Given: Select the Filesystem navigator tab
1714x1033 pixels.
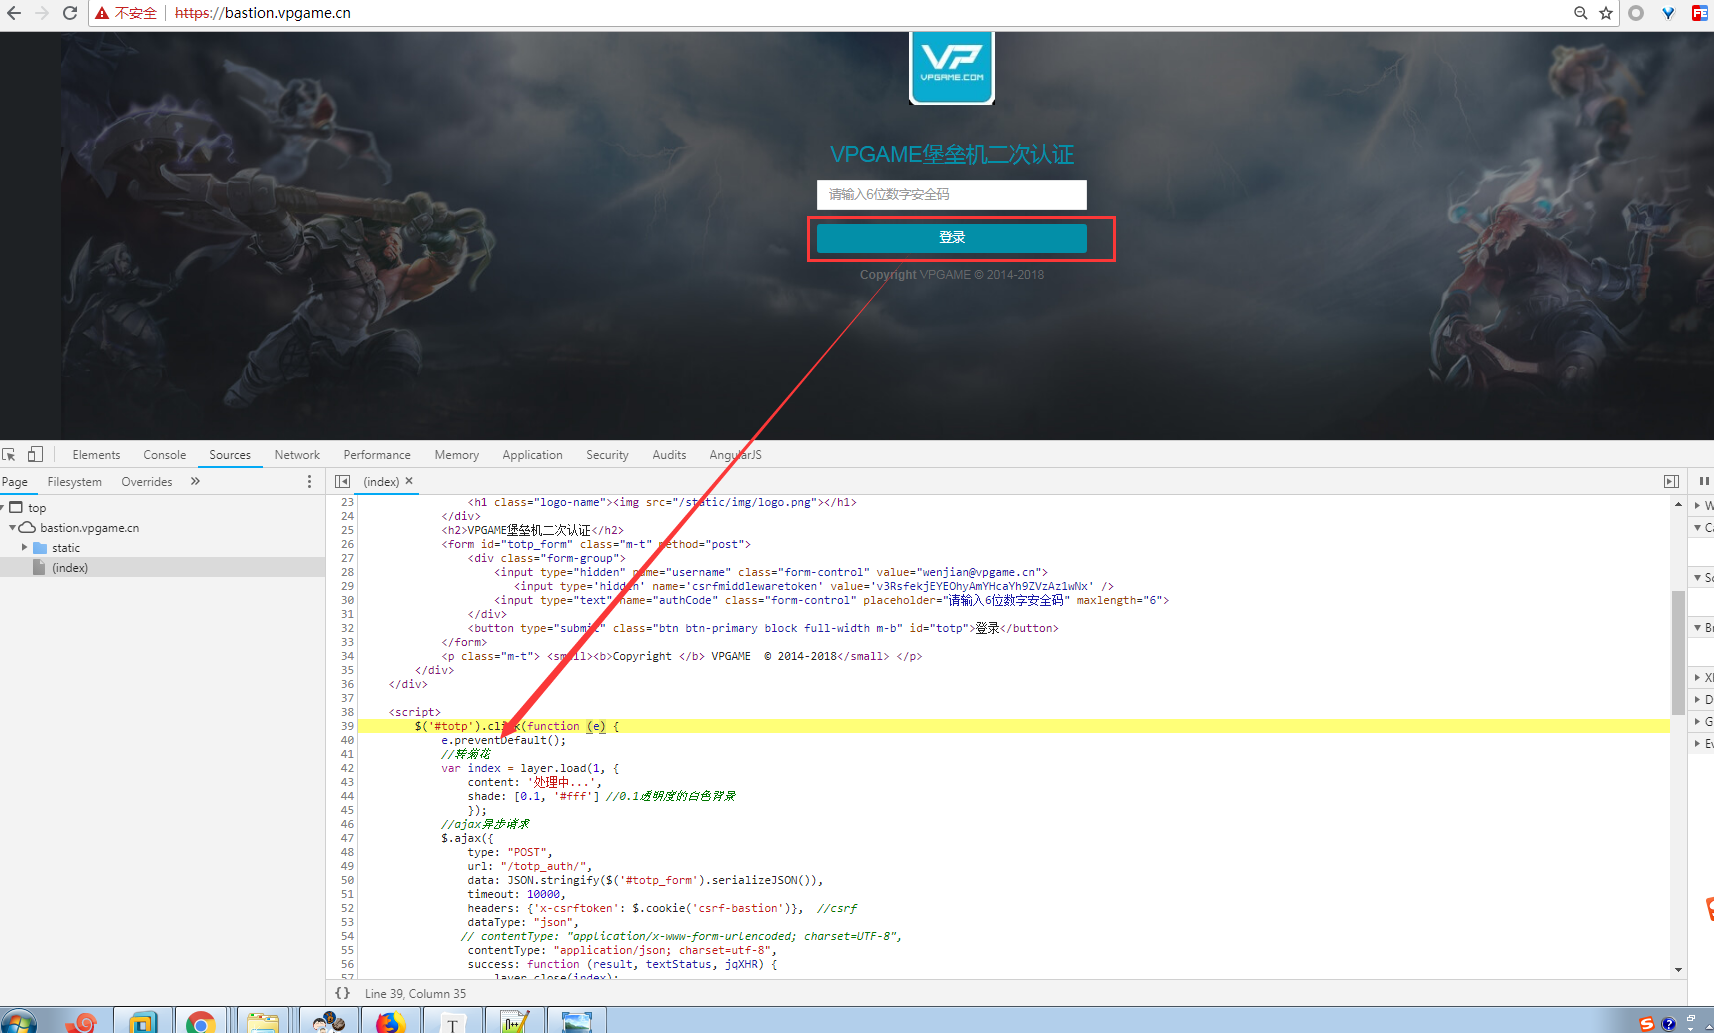Looking at the screenshot, I should (75, 482).
